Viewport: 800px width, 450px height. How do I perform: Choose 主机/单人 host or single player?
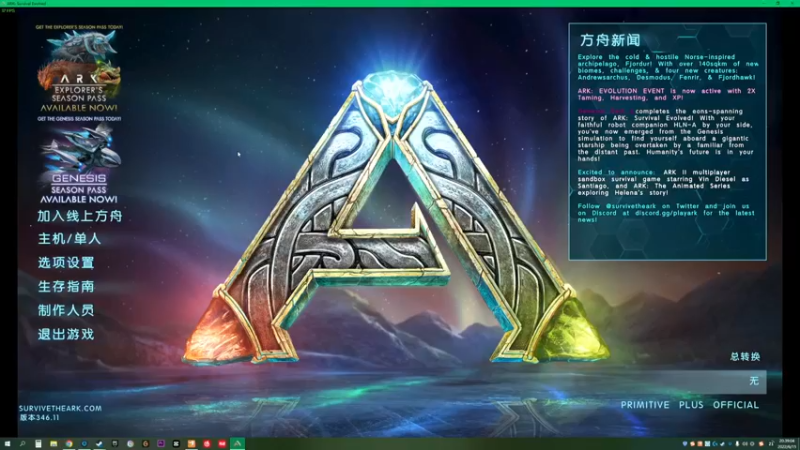click(69, 239)
